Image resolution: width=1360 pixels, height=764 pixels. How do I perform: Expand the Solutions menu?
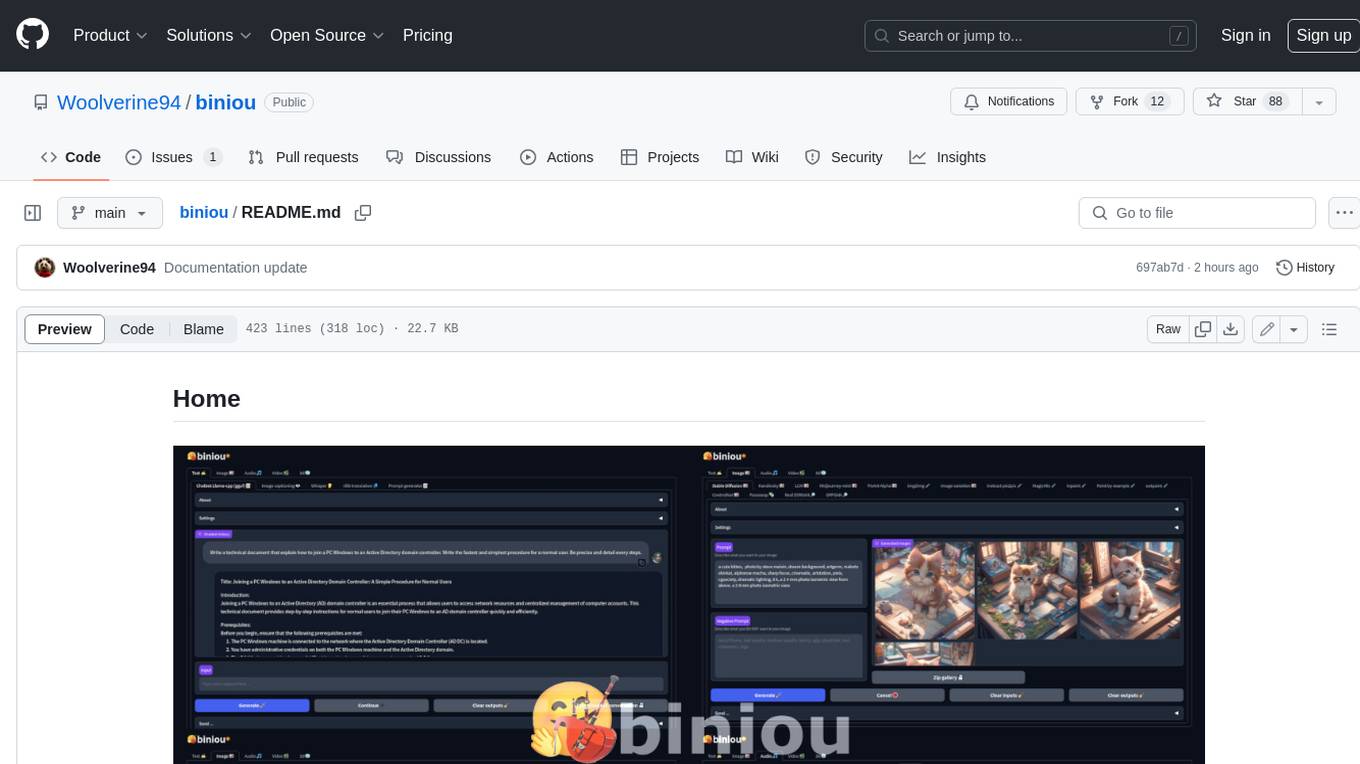coord(208,35)
